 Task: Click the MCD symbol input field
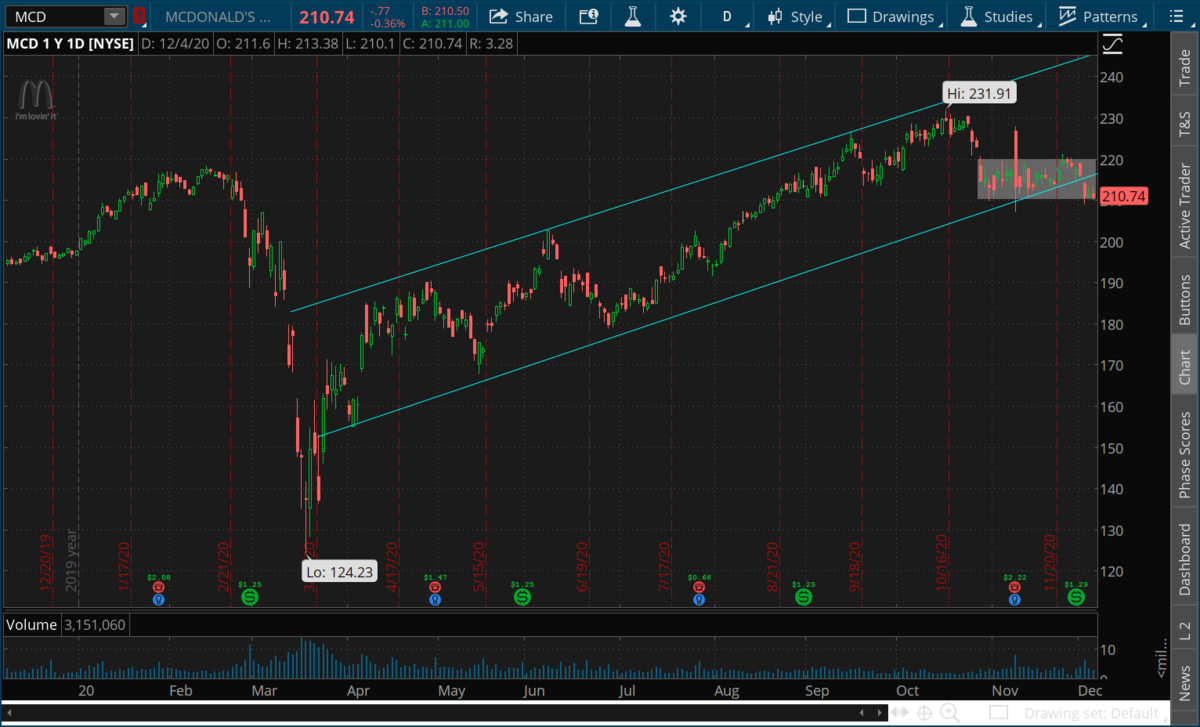click(53, 17)
